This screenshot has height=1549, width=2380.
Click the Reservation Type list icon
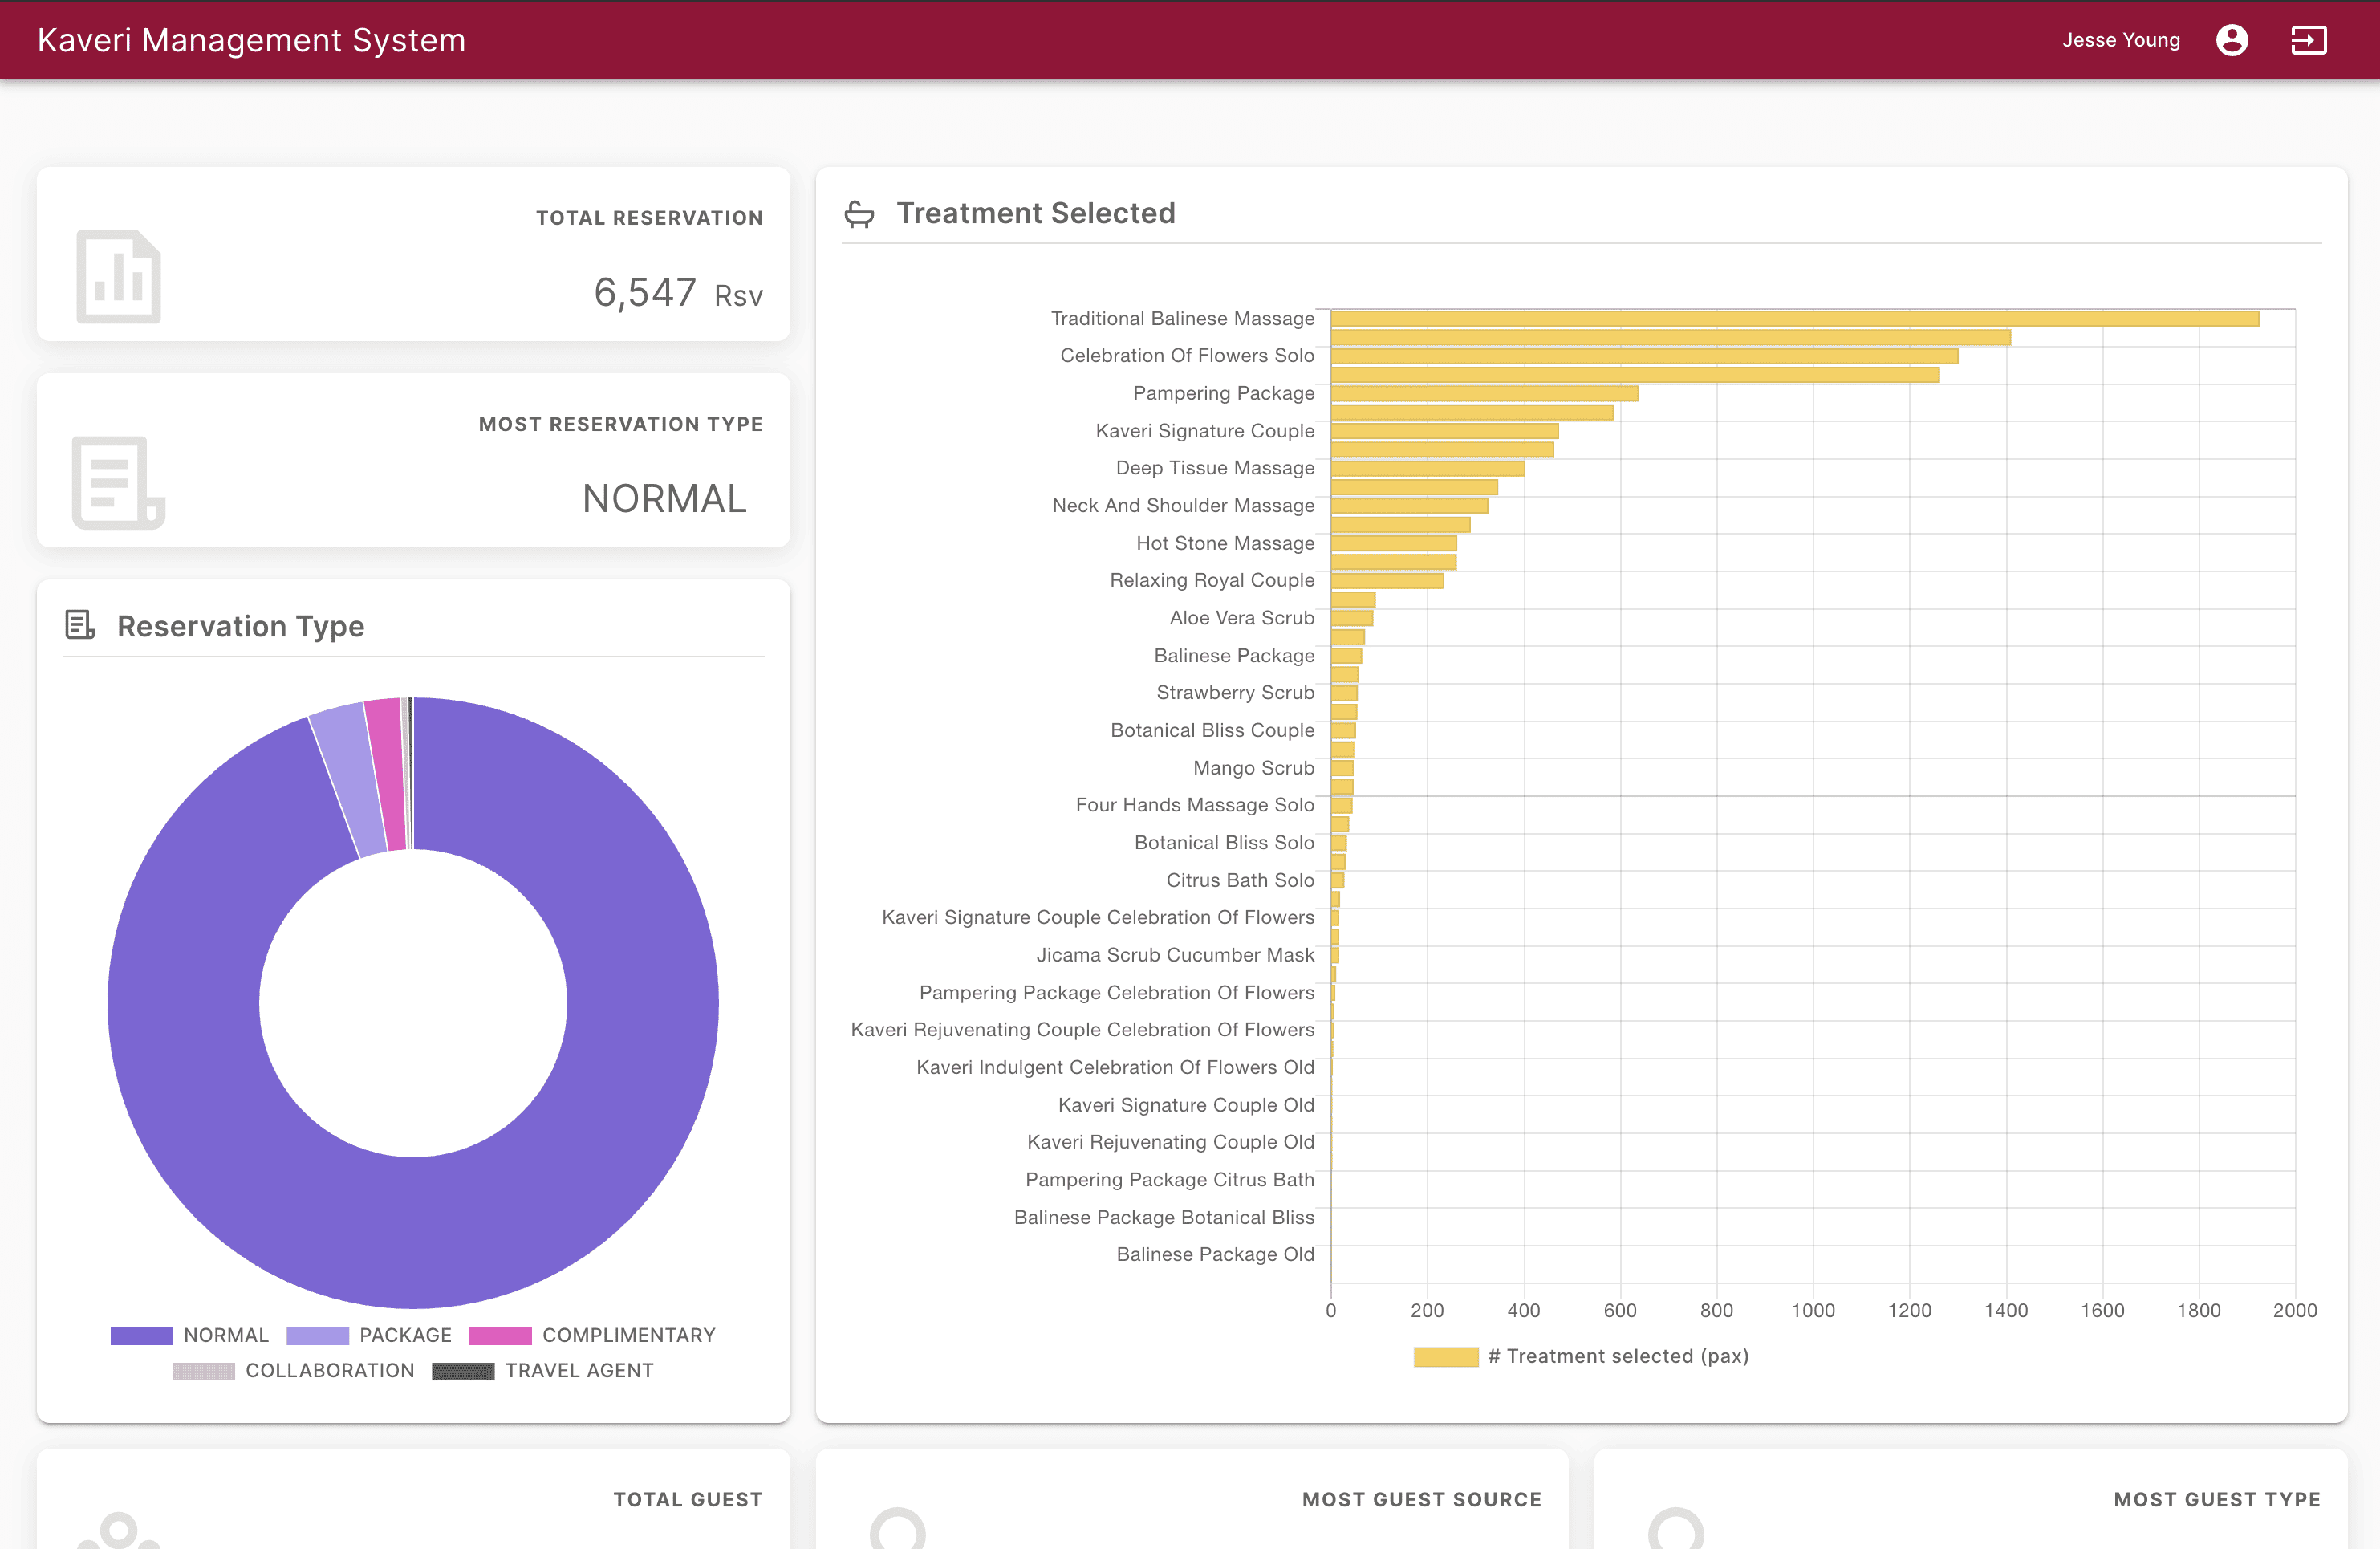coord(80,626)
